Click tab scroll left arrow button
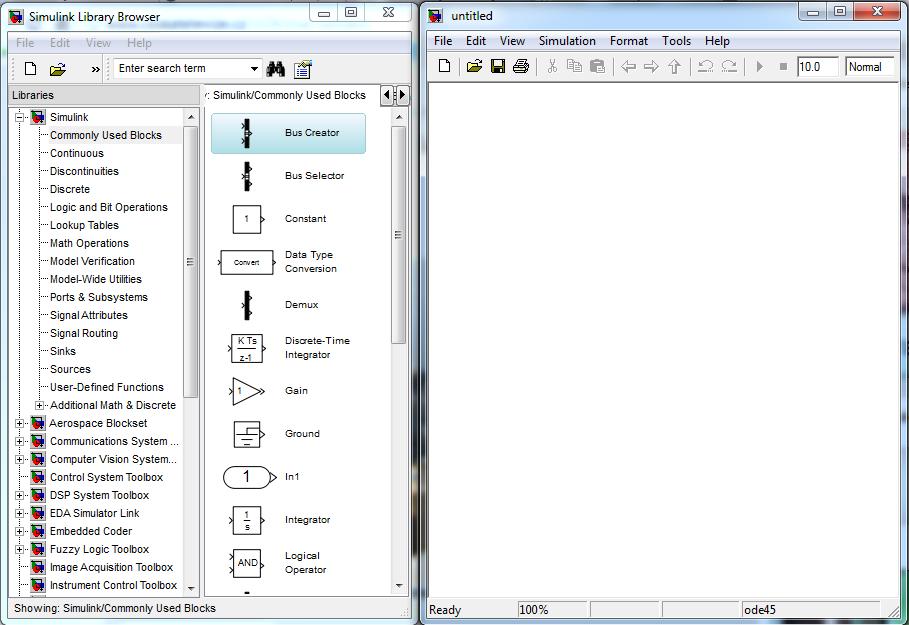This screenshot has width=909, height=625. 387,95
